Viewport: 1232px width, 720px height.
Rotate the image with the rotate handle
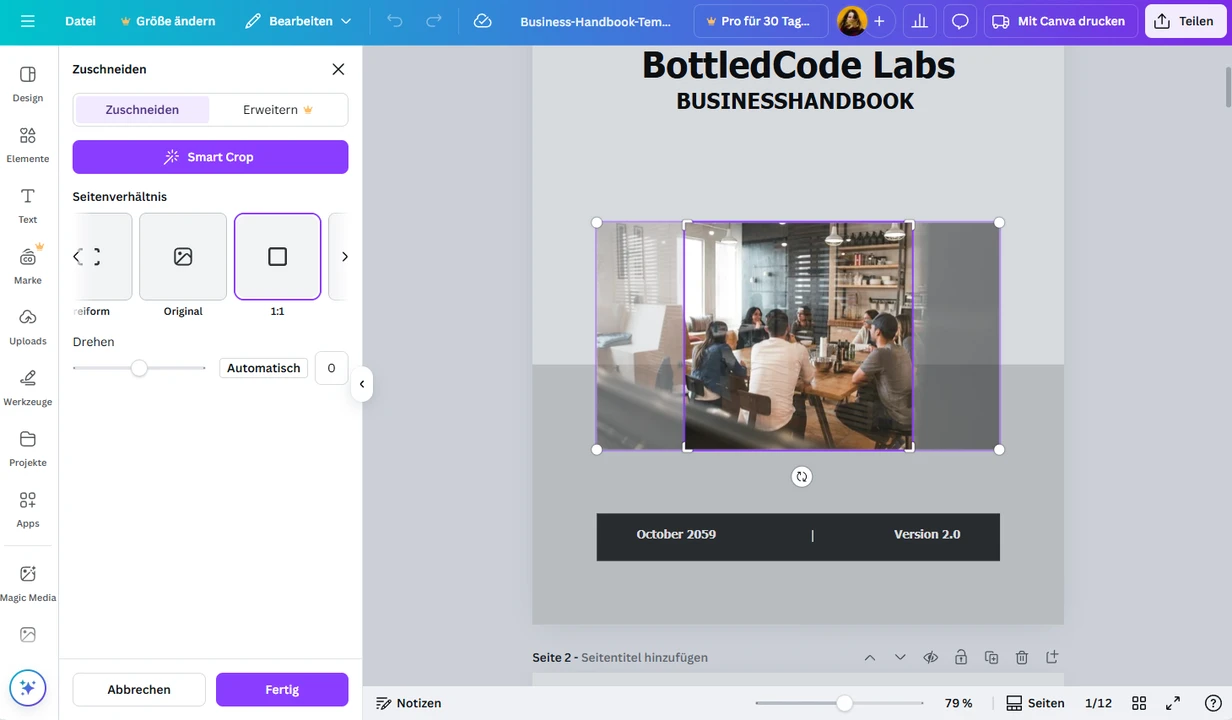click(x=801, y=477)
